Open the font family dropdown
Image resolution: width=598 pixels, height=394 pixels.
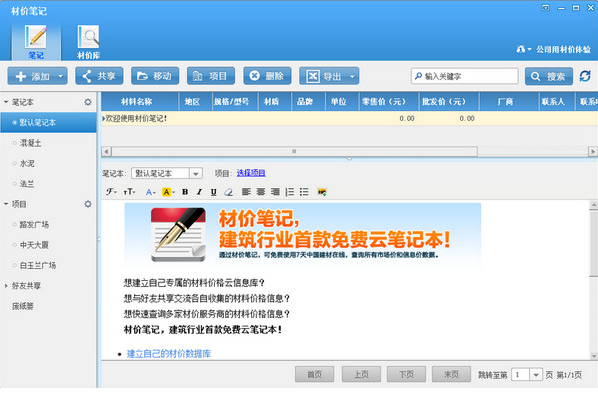coord(111,192)
